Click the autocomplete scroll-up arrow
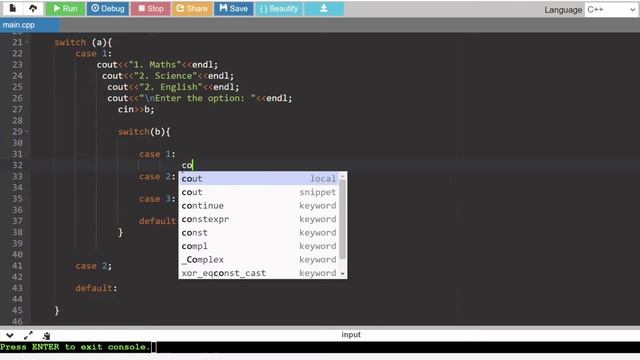 [342, 176]
